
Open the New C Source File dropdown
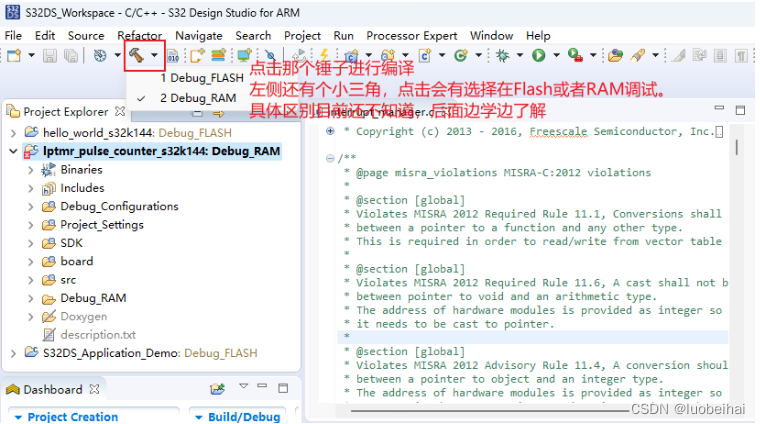click(x=442, y=55)
